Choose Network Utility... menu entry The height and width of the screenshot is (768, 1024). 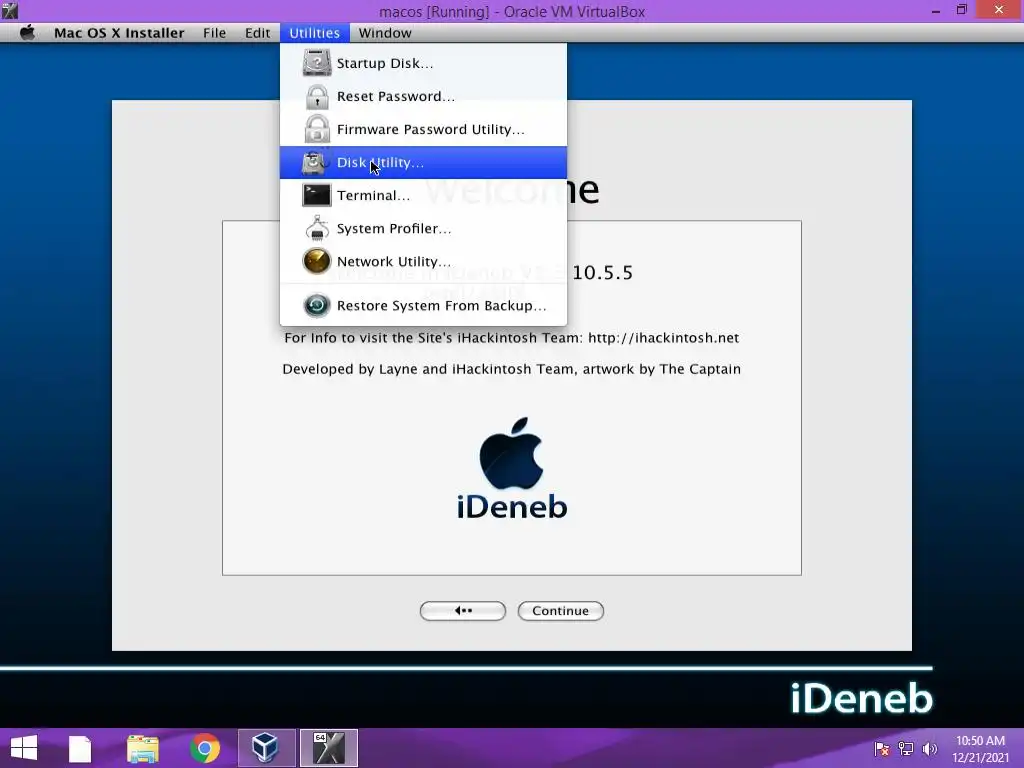423,261
